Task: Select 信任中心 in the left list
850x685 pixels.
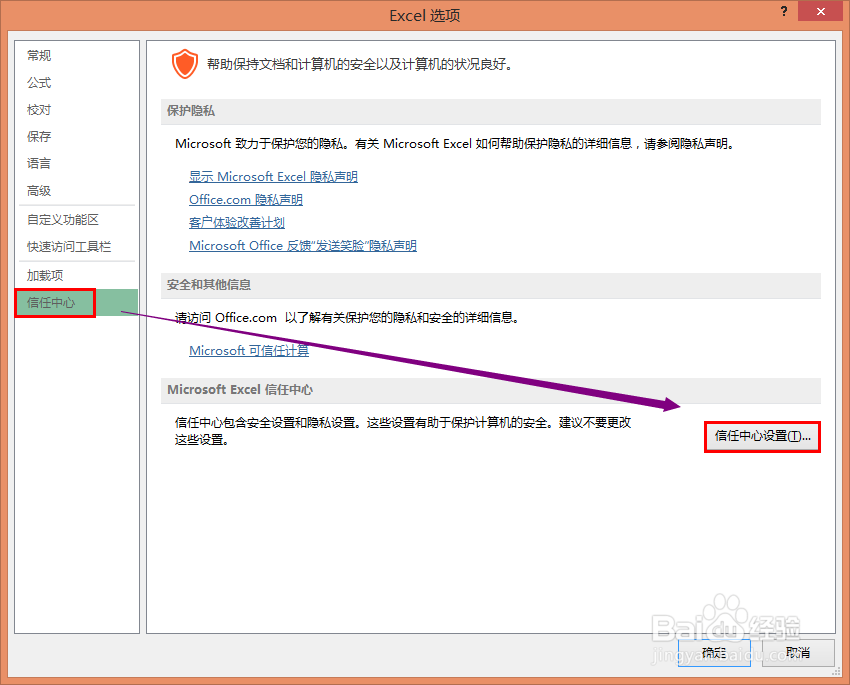Action: [76, 302]
